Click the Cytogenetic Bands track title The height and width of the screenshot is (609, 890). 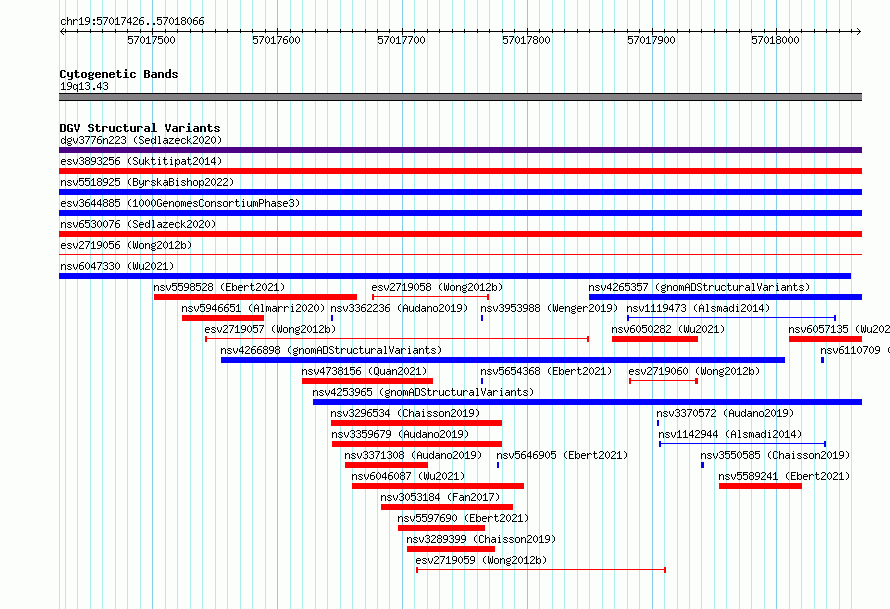(119, 74)
